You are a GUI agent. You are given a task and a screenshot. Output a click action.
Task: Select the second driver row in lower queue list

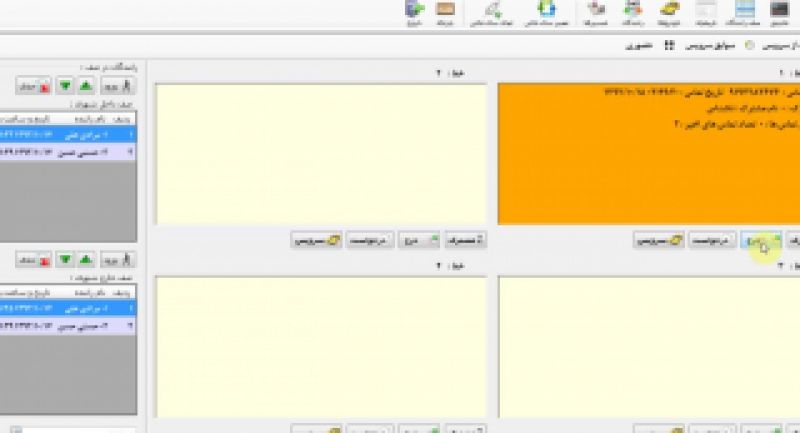[68, 324]
